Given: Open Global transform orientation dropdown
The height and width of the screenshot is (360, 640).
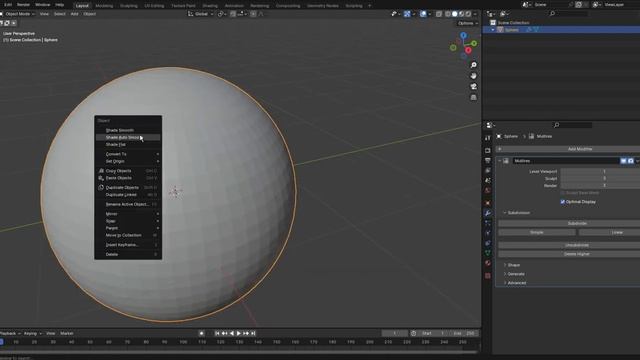Looking at the screenshot, I should click(201, 14).
